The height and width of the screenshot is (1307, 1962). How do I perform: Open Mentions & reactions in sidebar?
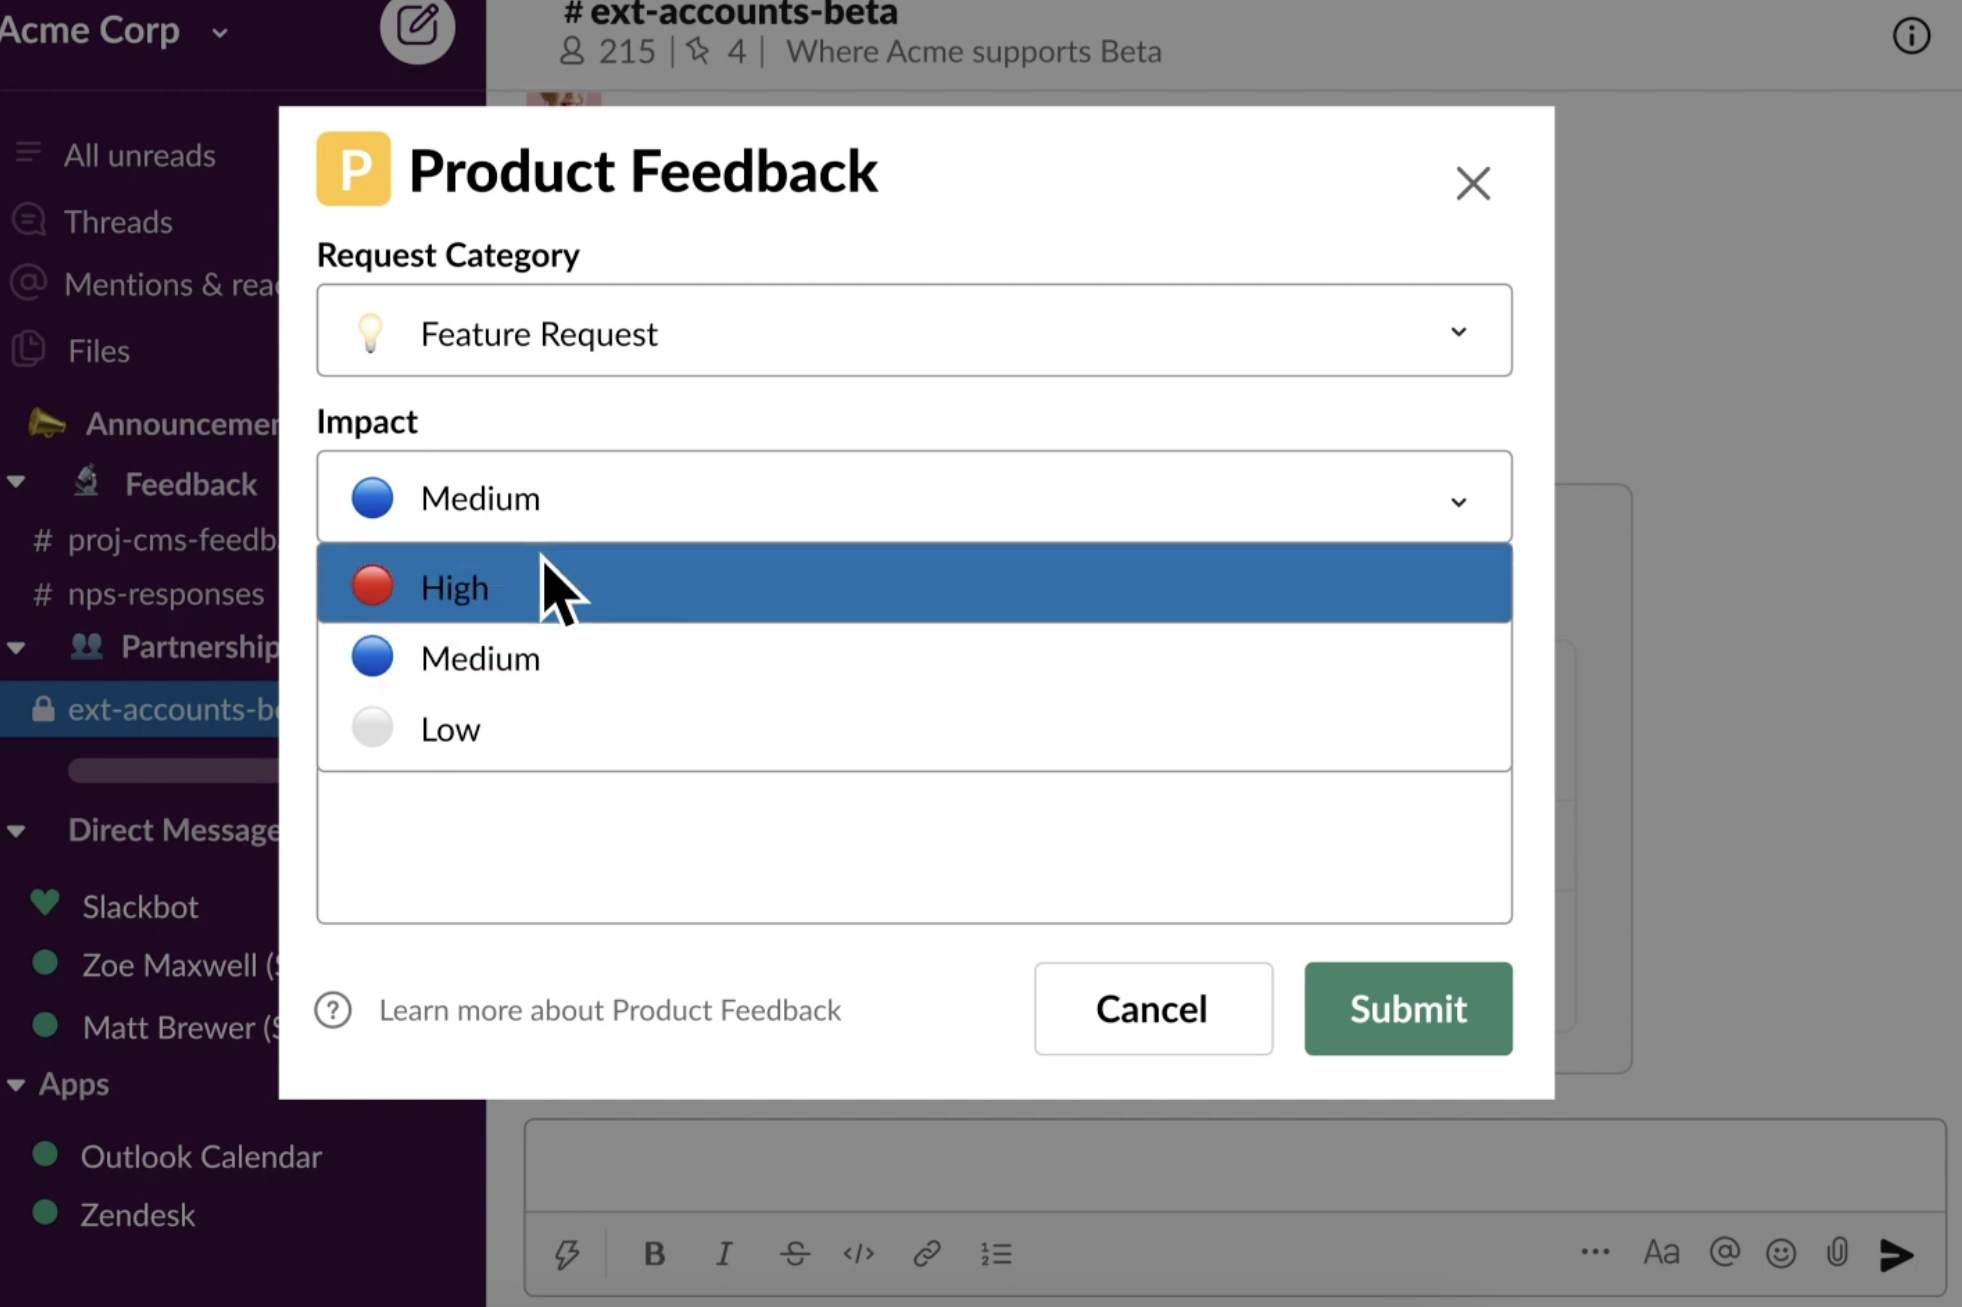[x=170, y=284]
